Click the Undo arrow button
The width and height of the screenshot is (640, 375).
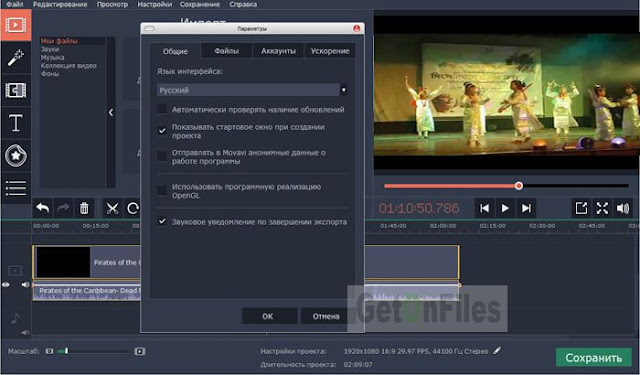[x=42, y=209]
